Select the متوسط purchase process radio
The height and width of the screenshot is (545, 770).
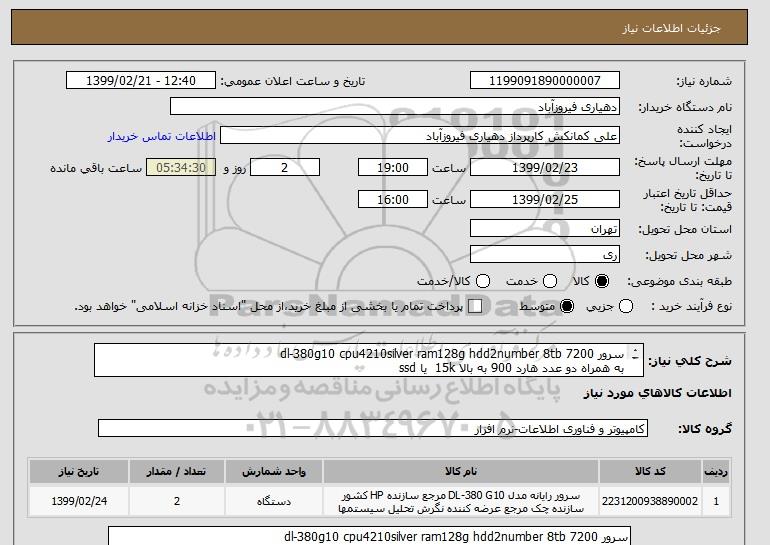coord(567,306)
